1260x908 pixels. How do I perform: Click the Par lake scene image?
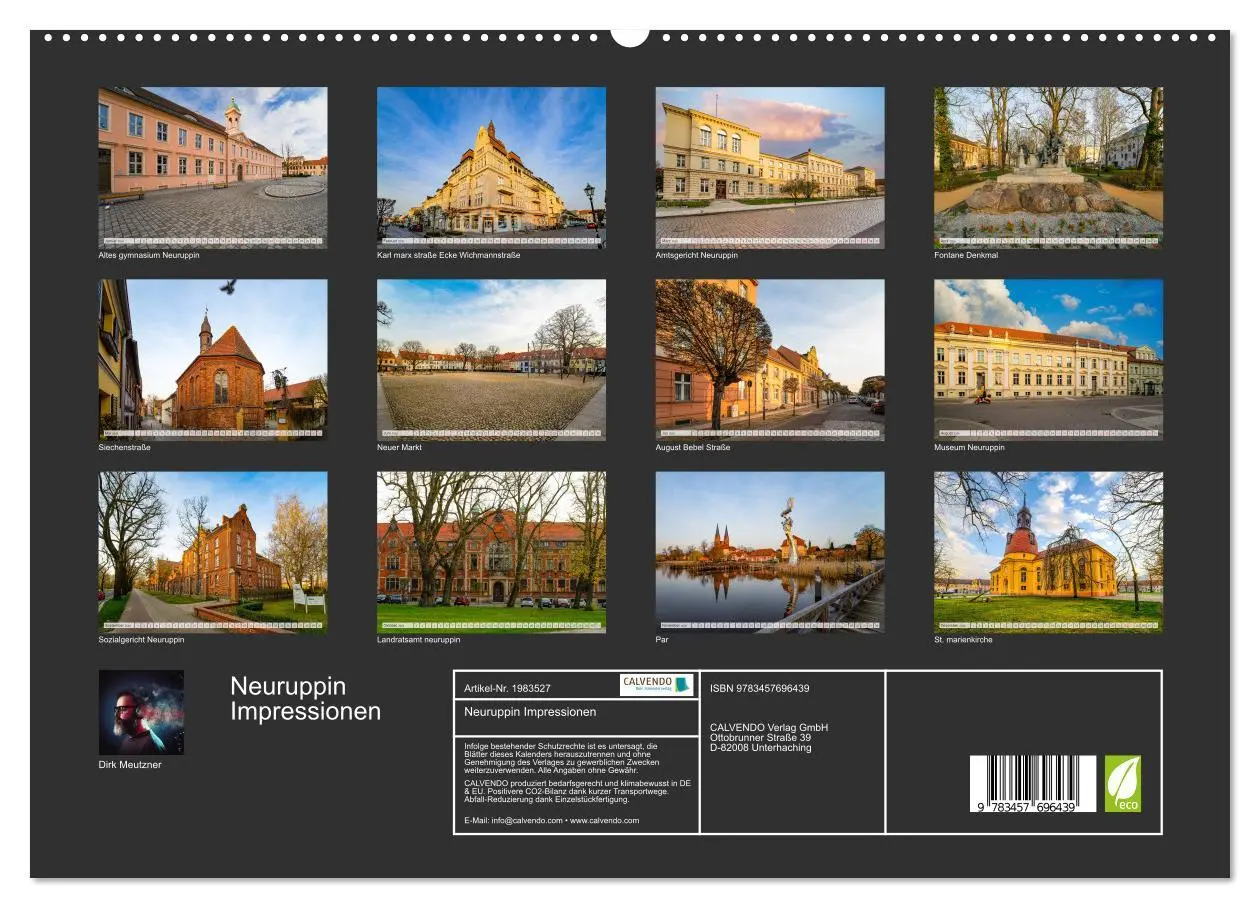coord(770,551)
